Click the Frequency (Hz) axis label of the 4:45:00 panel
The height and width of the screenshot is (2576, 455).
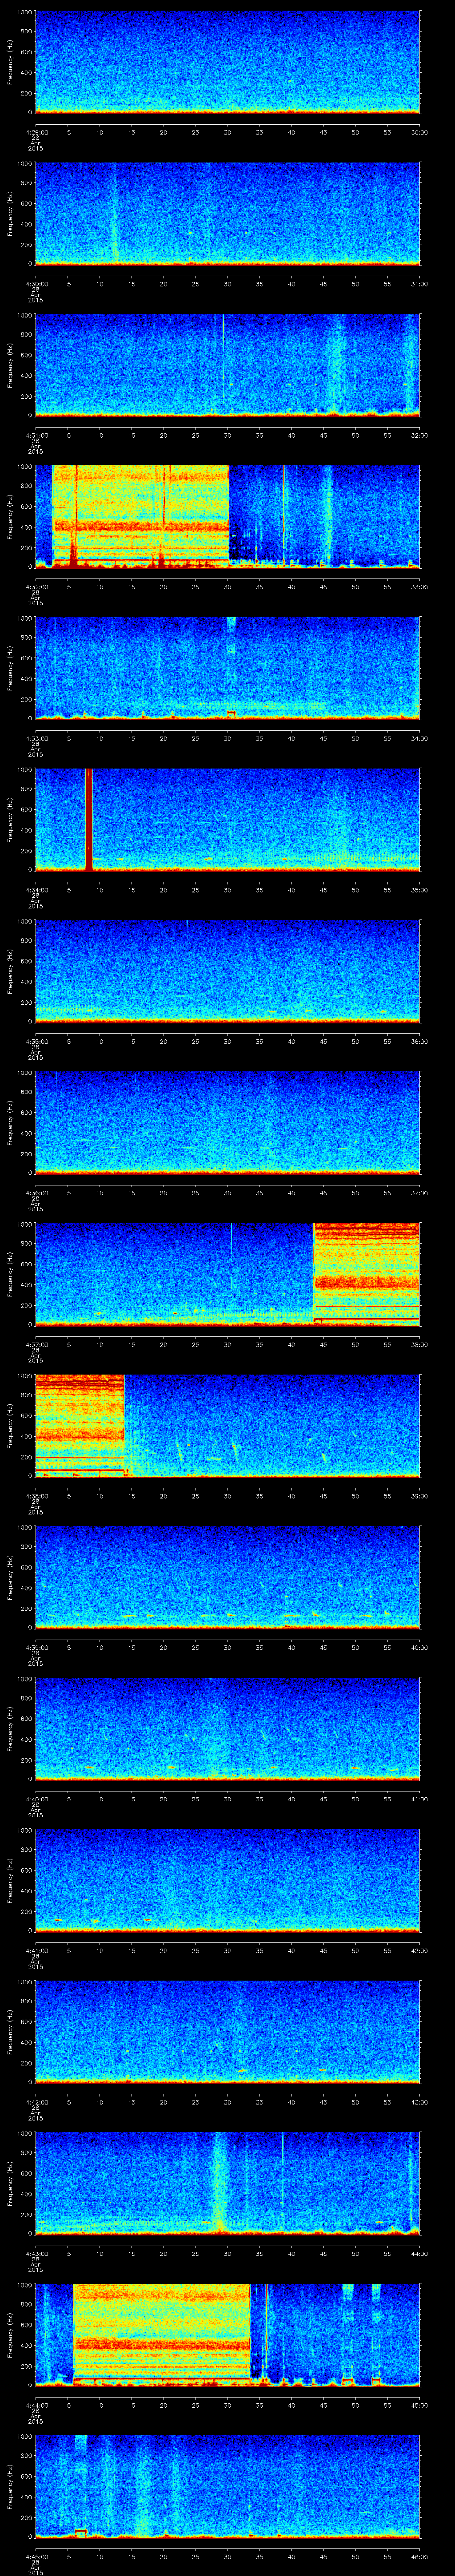pyautogui.click(x=10, y=2486)
